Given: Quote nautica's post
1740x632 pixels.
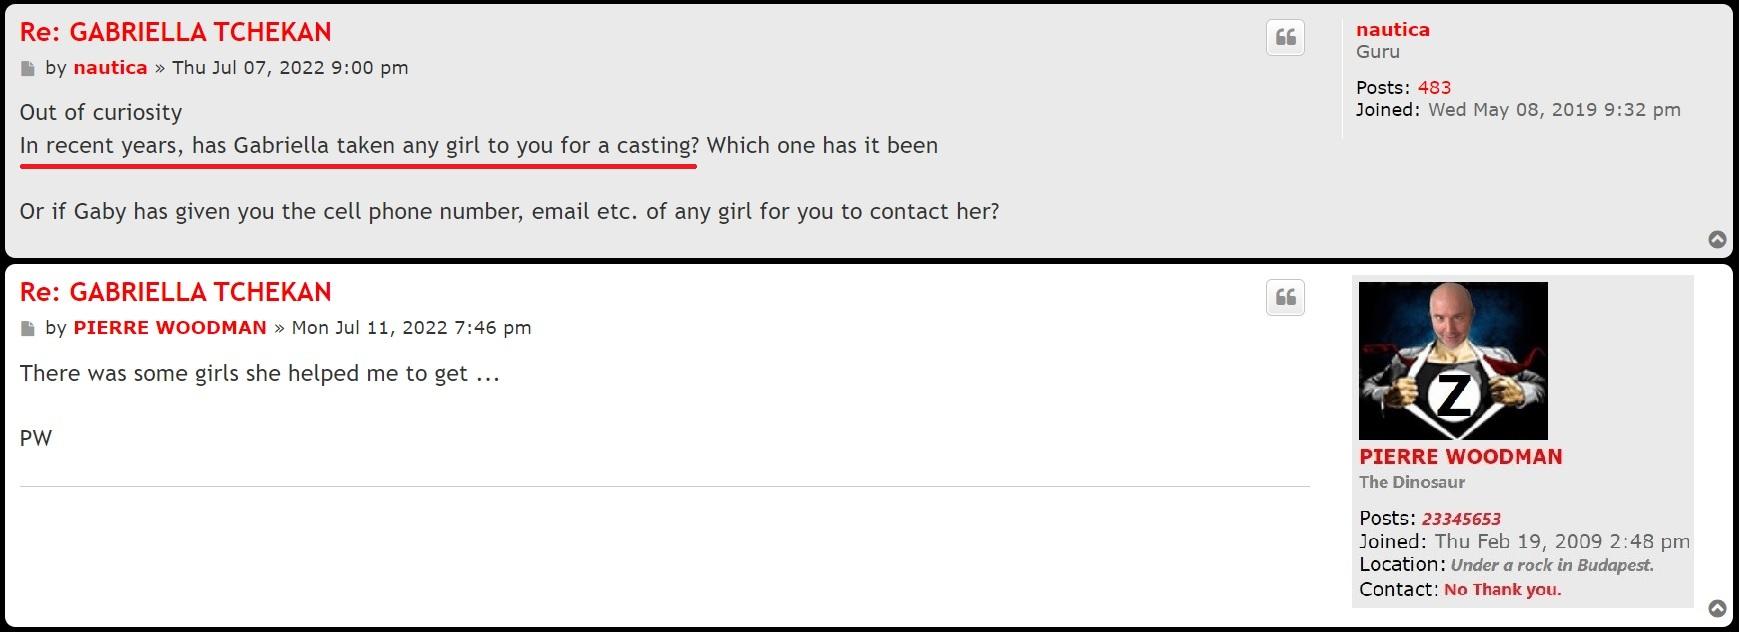Looking at the screenshot, I should 1285,38.
